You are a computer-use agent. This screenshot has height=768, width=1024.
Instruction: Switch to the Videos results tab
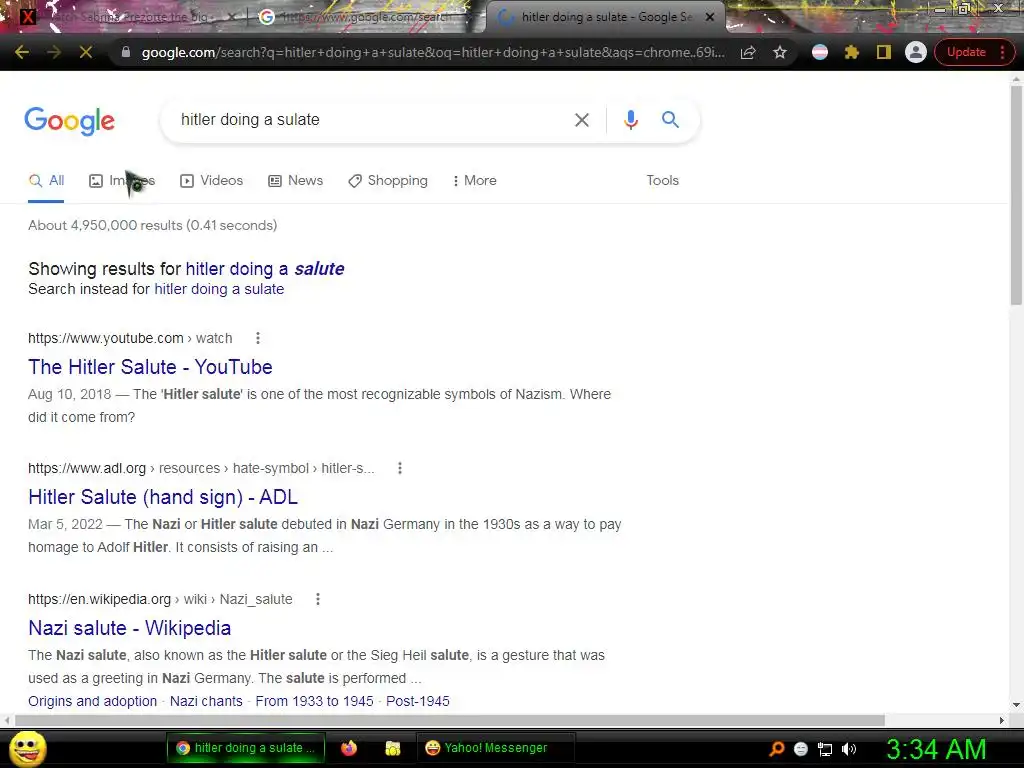(x=212, y=181)
